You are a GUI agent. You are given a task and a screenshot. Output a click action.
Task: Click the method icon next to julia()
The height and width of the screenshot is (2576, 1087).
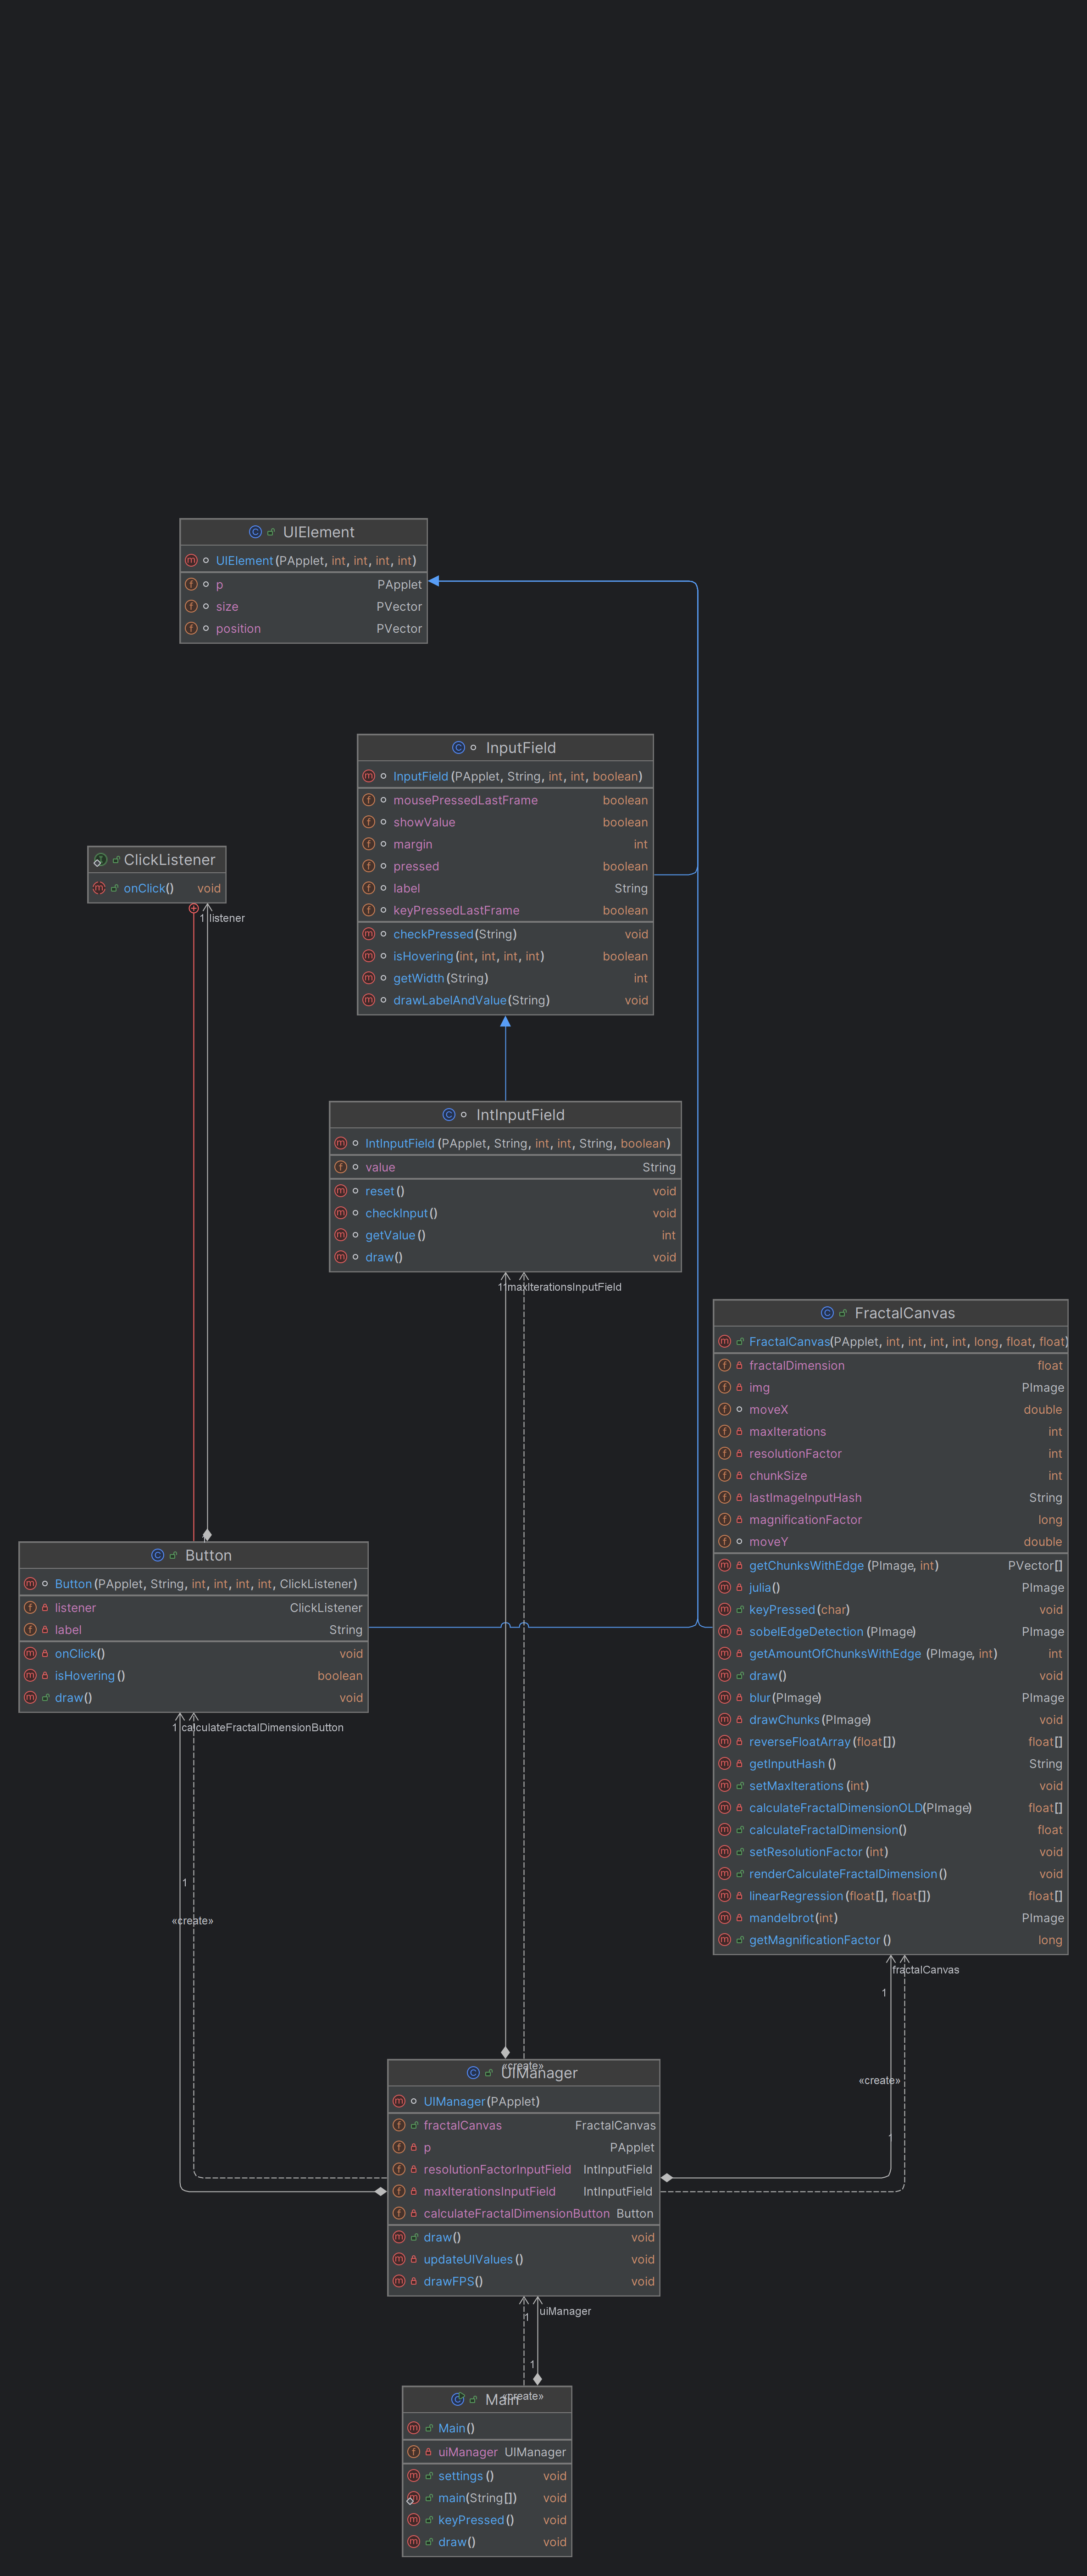coord(725,1587)
